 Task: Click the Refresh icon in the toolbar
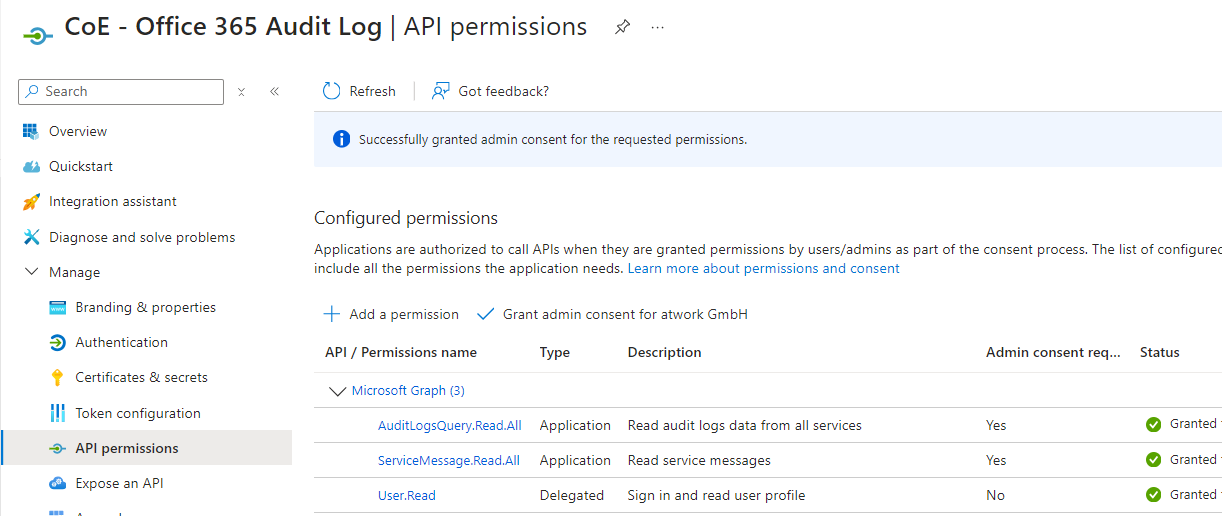(332, 91)
